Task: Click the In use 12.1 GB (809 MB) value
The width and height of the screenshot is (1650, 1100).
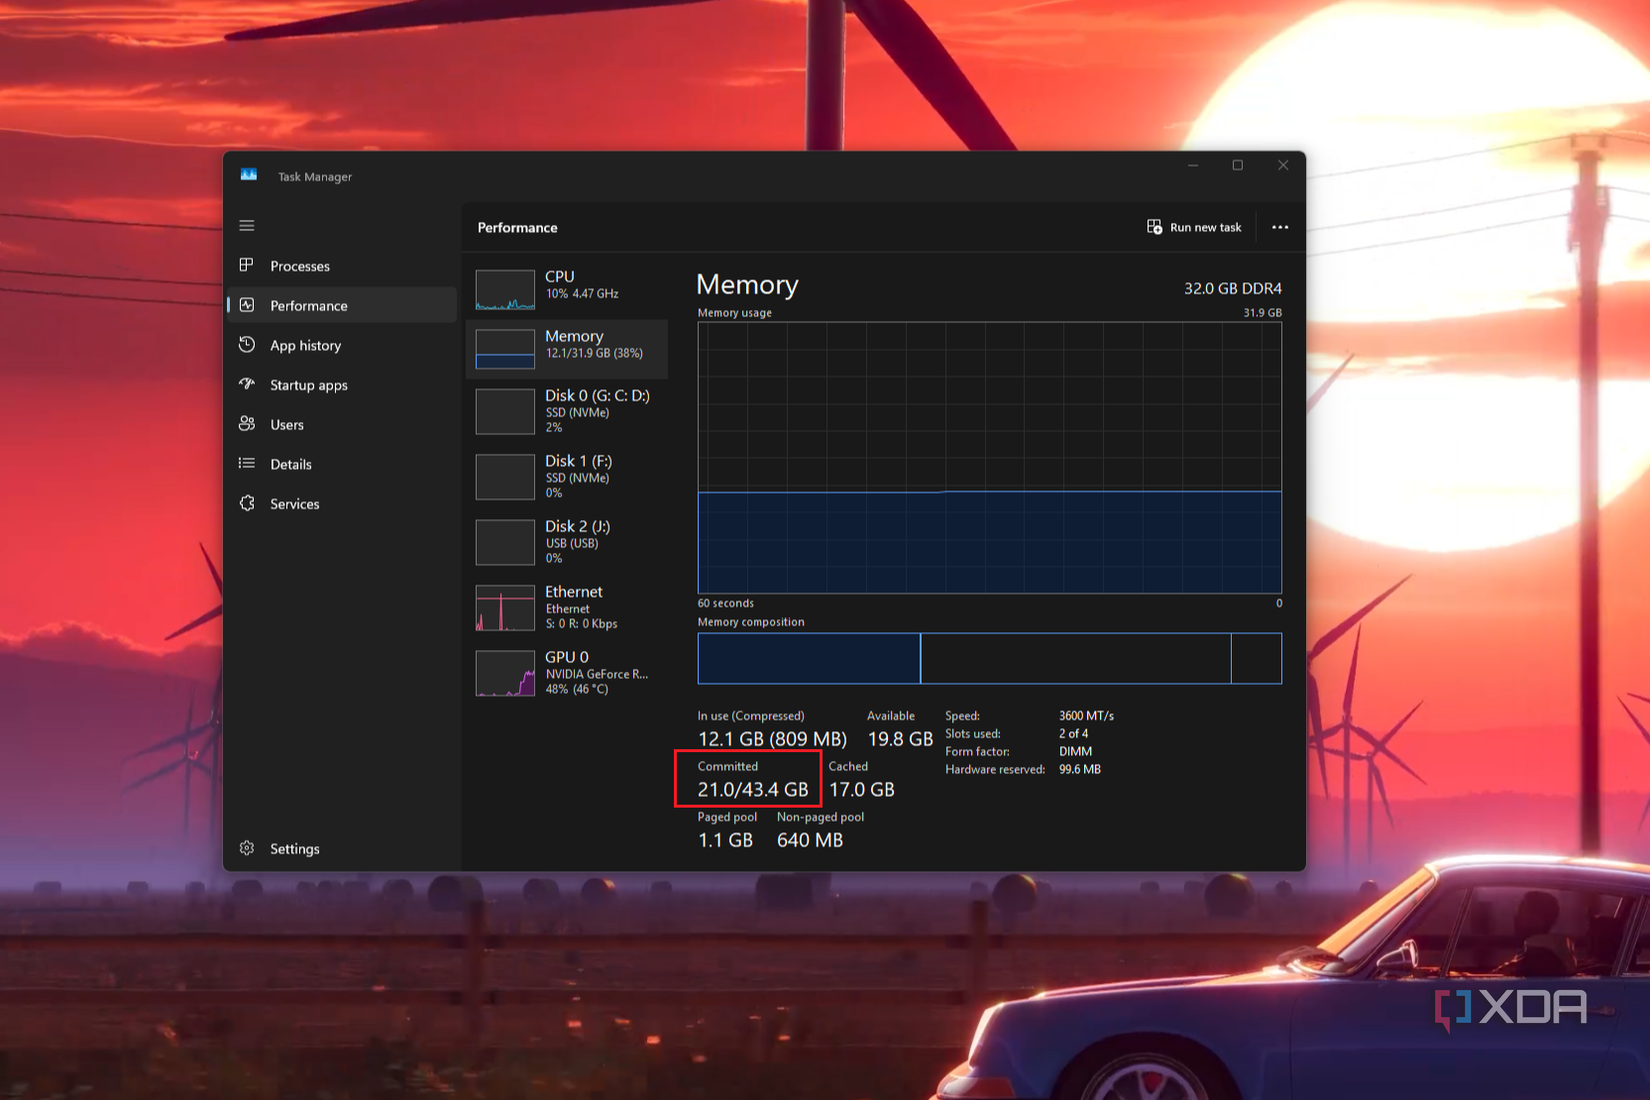Action: click(772, 739)
